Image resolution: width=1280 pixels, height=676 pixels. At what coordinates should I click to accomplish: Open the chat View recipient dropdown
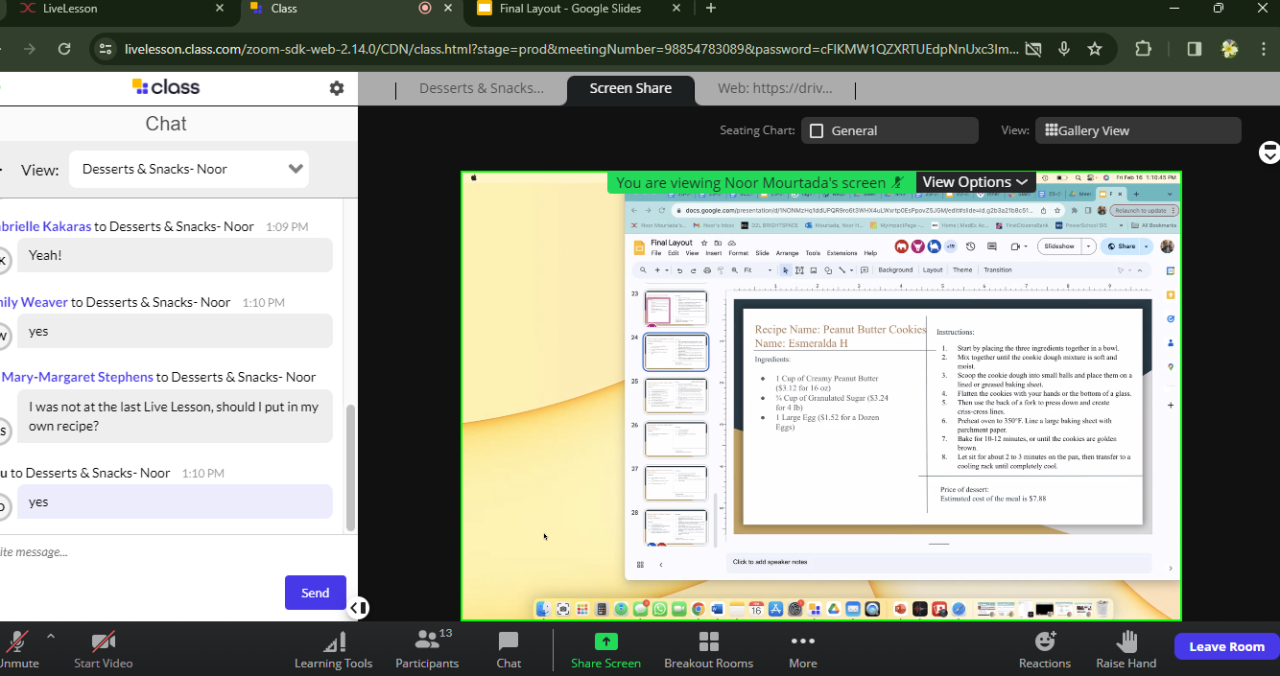tap(189, 169)
